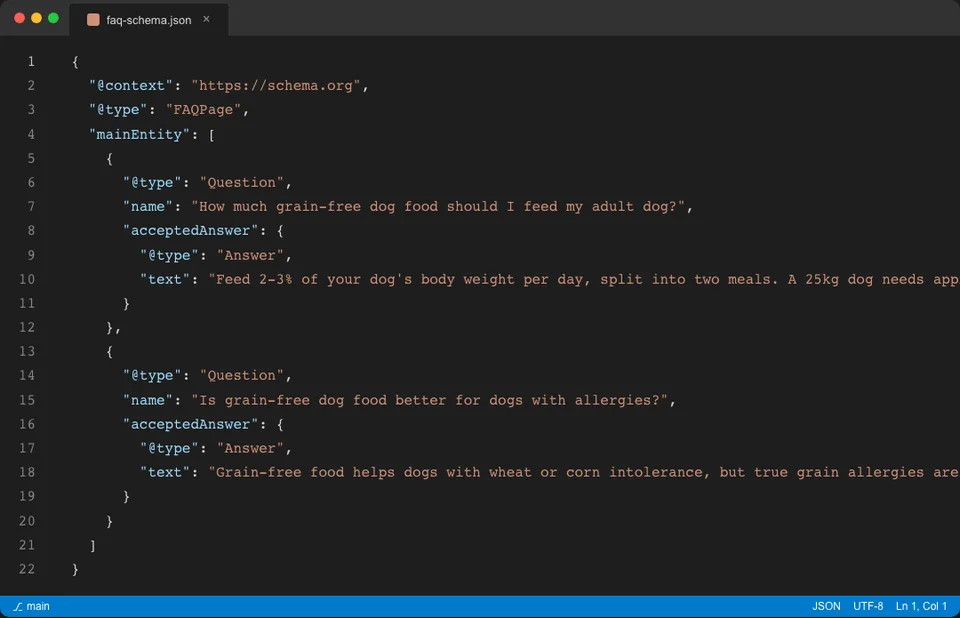Click the schema.org URL string on line 2
Image resolution: width=960 pixels, height=618 pixels.
[x=277, y=85]
